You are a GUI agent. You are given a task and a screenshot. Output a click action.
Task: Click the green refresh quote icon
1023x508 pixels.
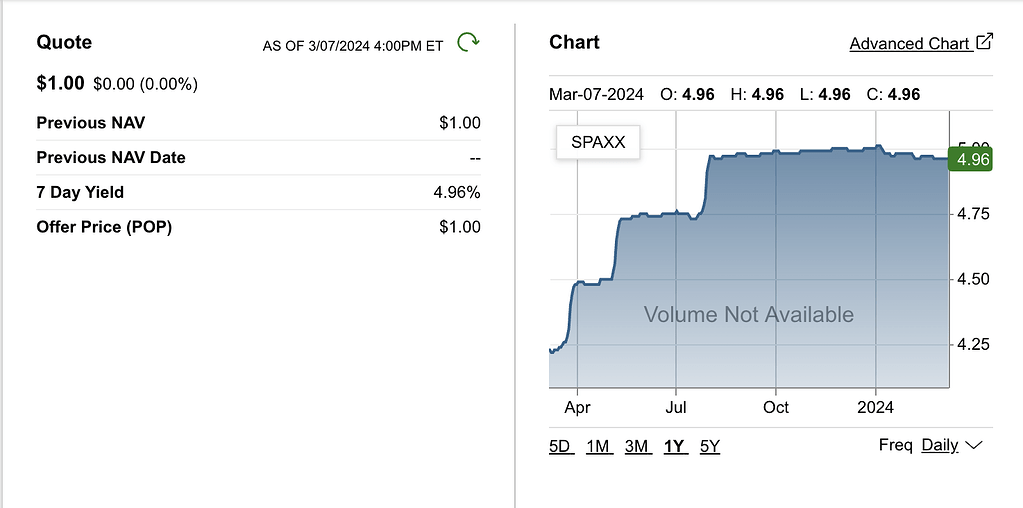point(468,42)
